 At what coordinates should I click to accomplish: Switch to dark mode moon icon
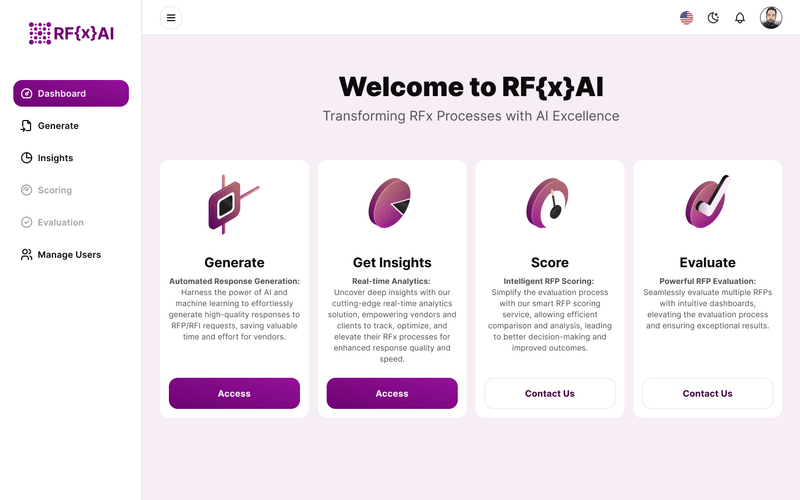[713, 18]
